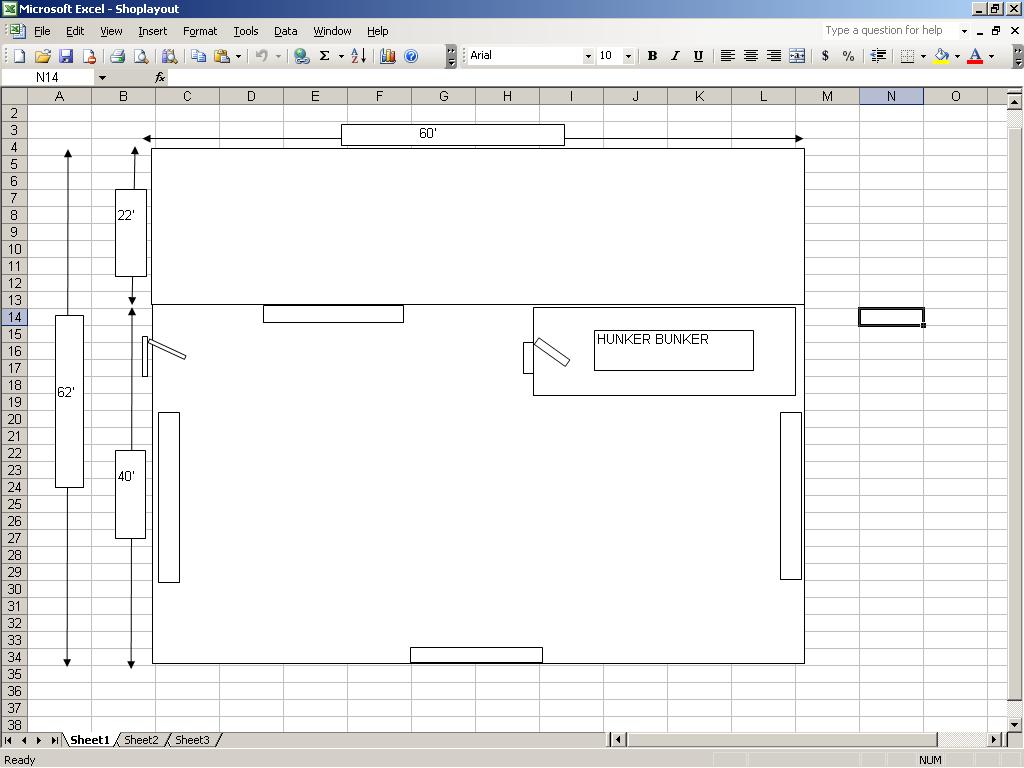1024x768 pixels.
Task: Click the Merge and Center icon
Action: tap(797, 56)
